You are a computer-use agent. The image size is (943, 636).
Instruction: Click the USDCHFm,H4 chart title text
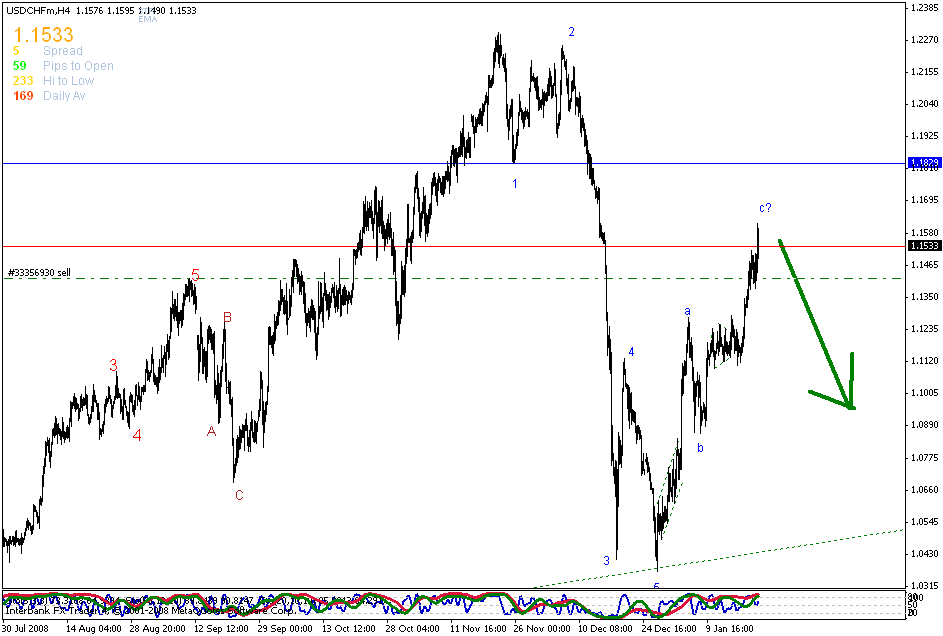[40, 11]
